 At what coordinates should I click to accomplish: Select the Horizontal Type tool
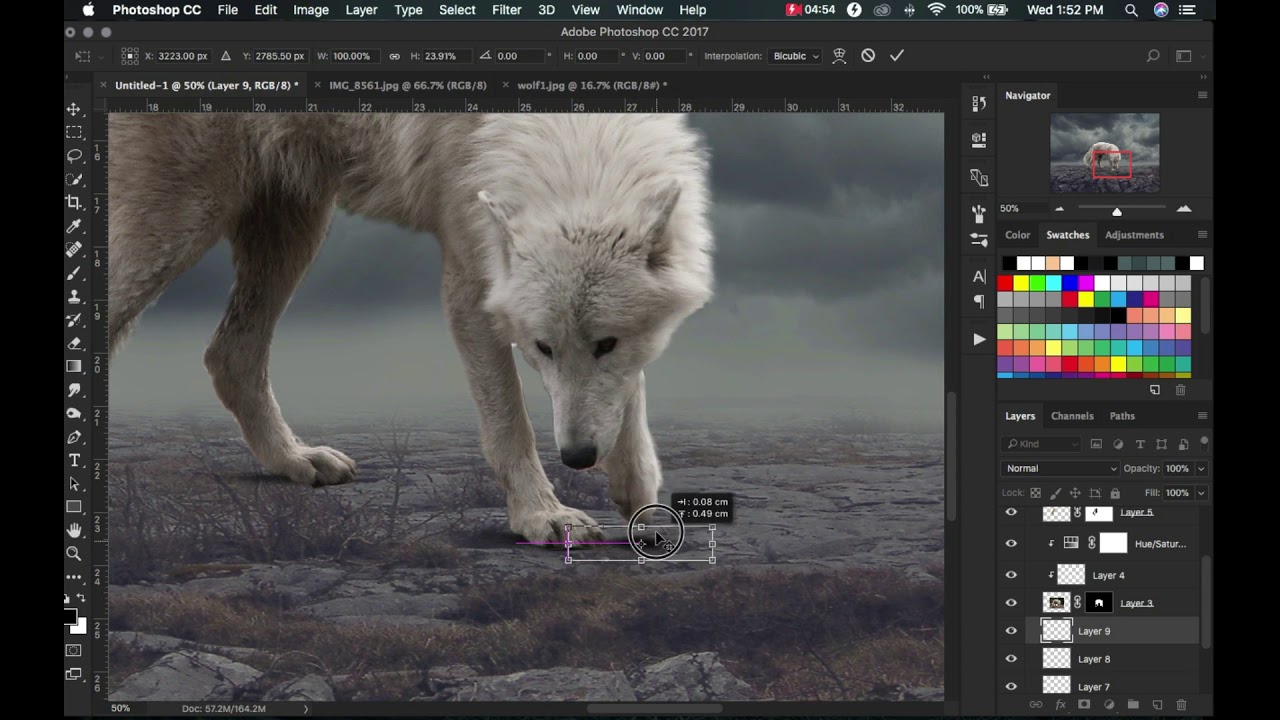click(x=74, y=460)
